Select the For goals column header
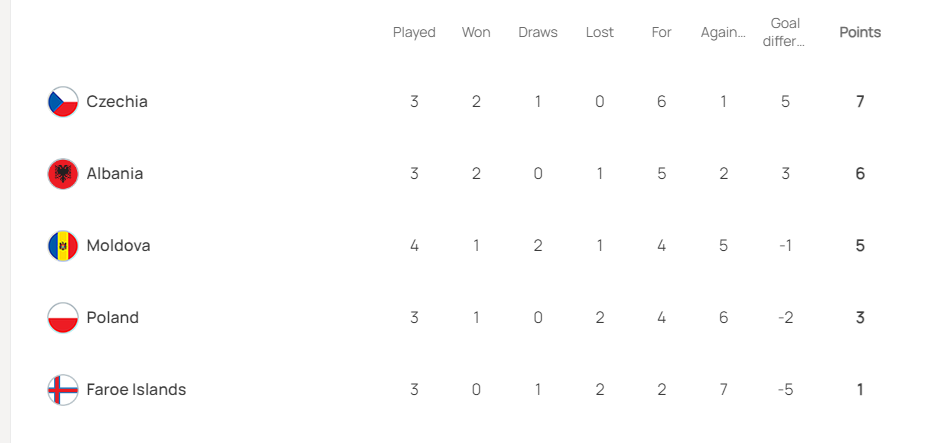The width and height of the screenshot is (928, 443). point(662,33)
